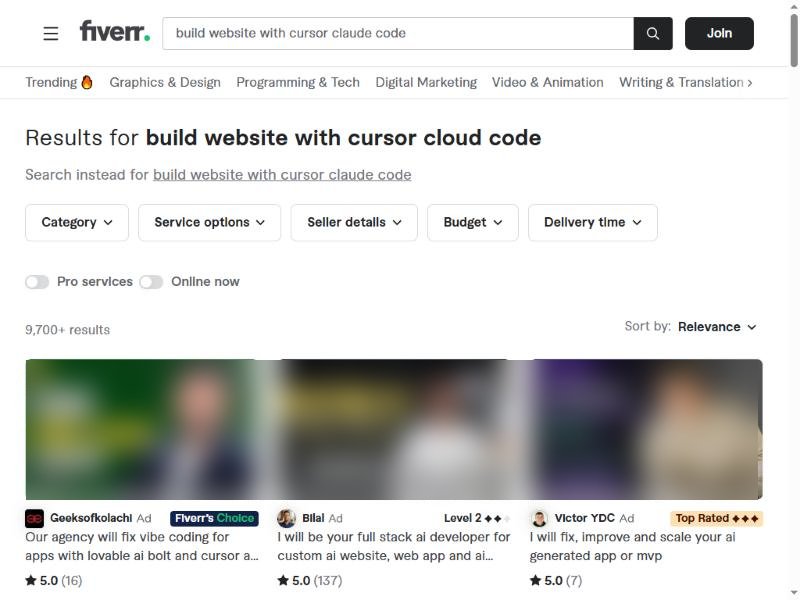
Task: Open gig 'full stack ai developer'
Action: (394, 546)
